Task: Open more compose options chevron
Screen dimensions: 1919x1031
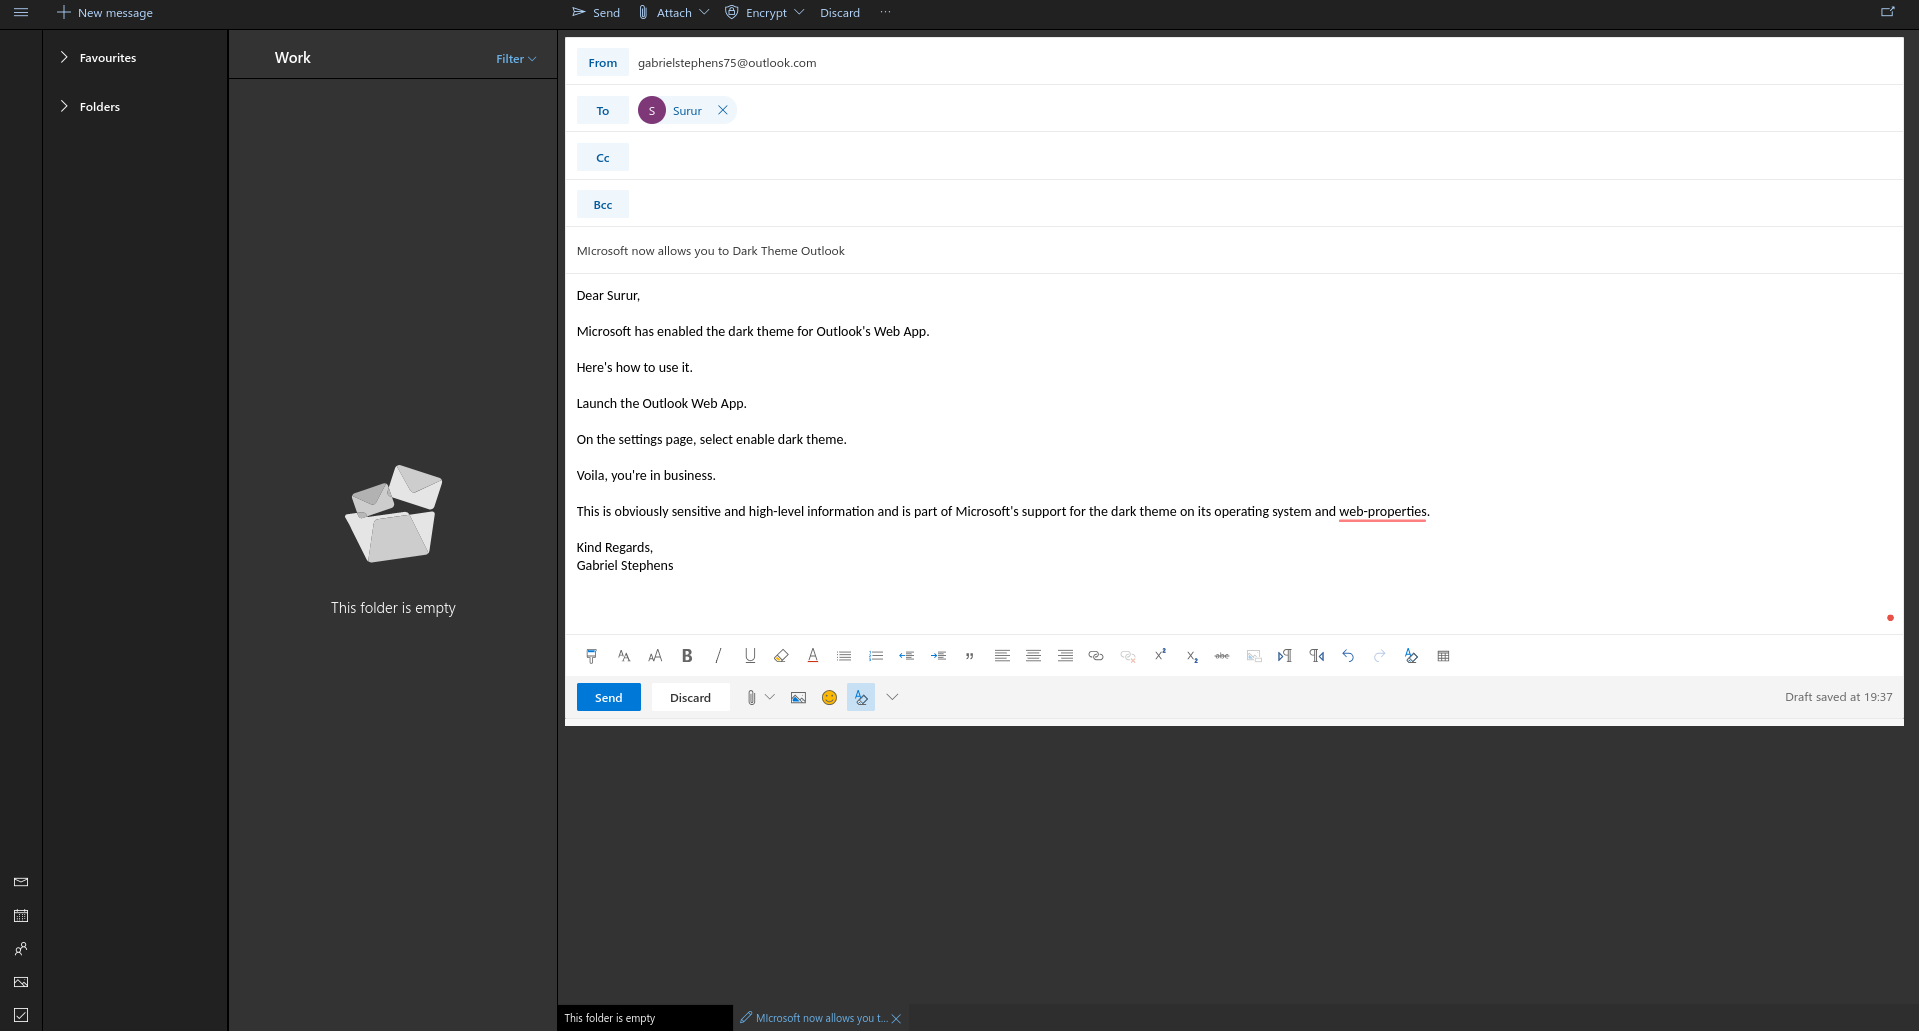Action: pos(893,697)
